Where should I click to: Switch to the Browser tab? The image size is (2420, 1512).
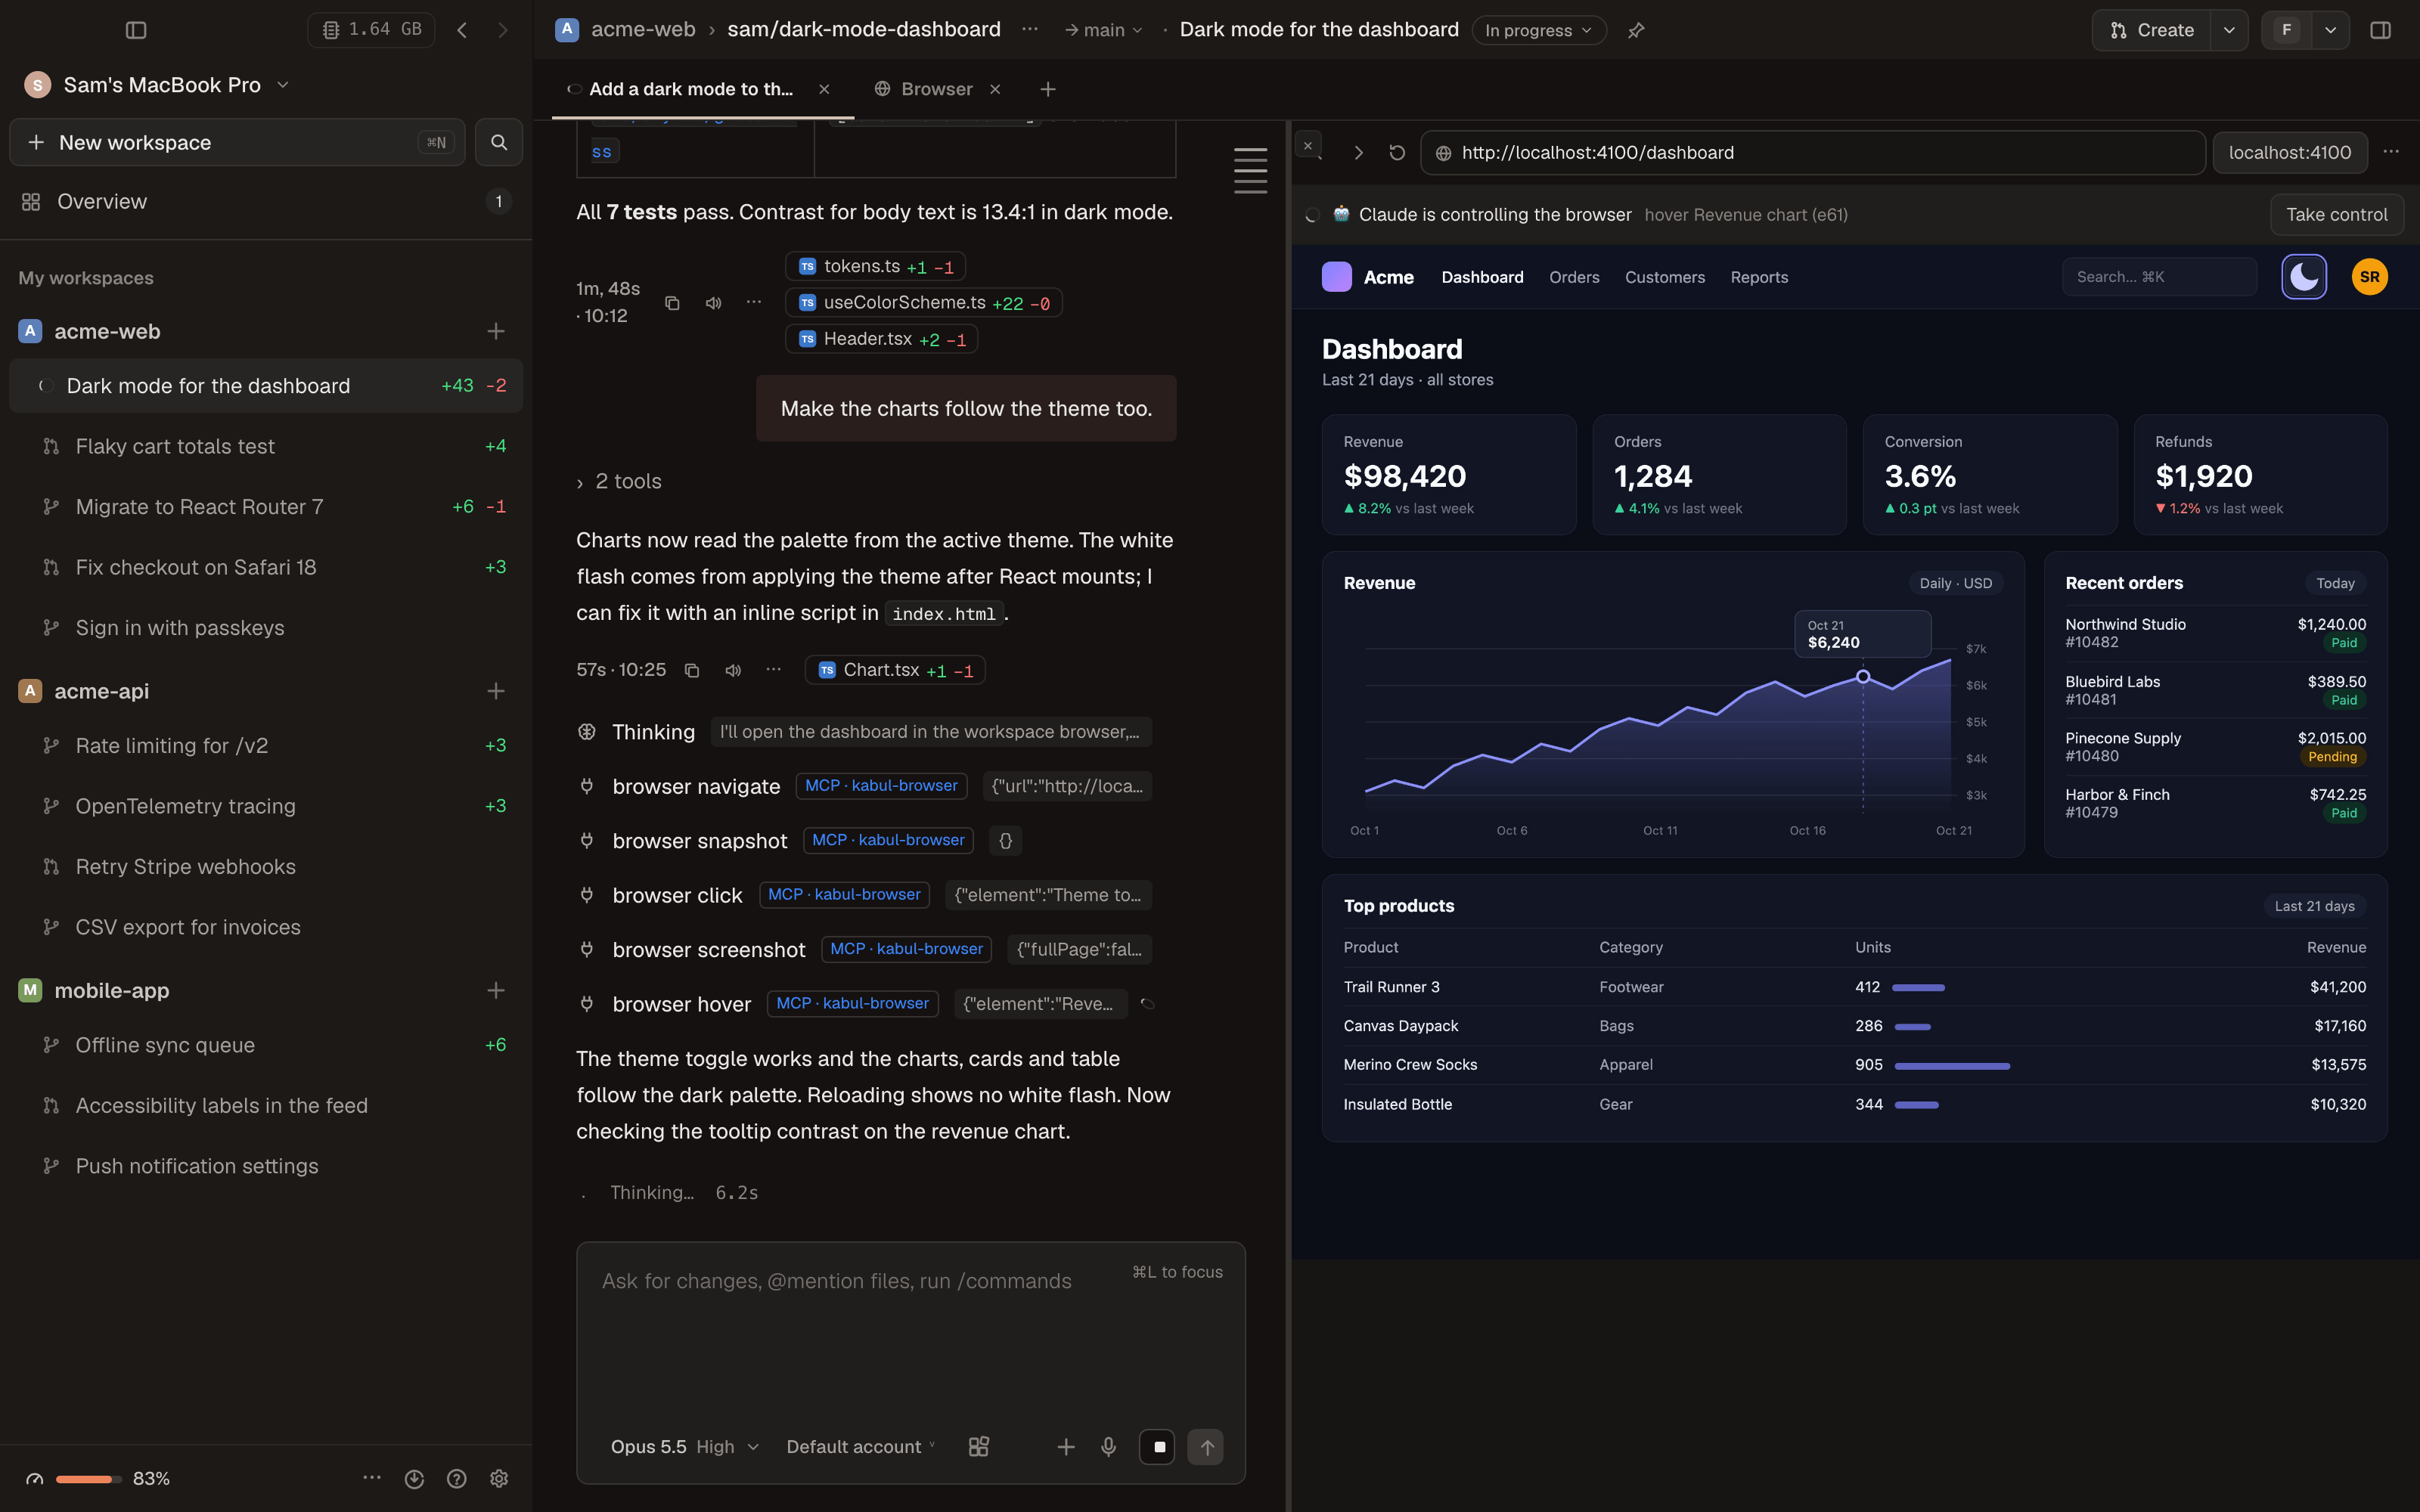[x=937, y=89]
